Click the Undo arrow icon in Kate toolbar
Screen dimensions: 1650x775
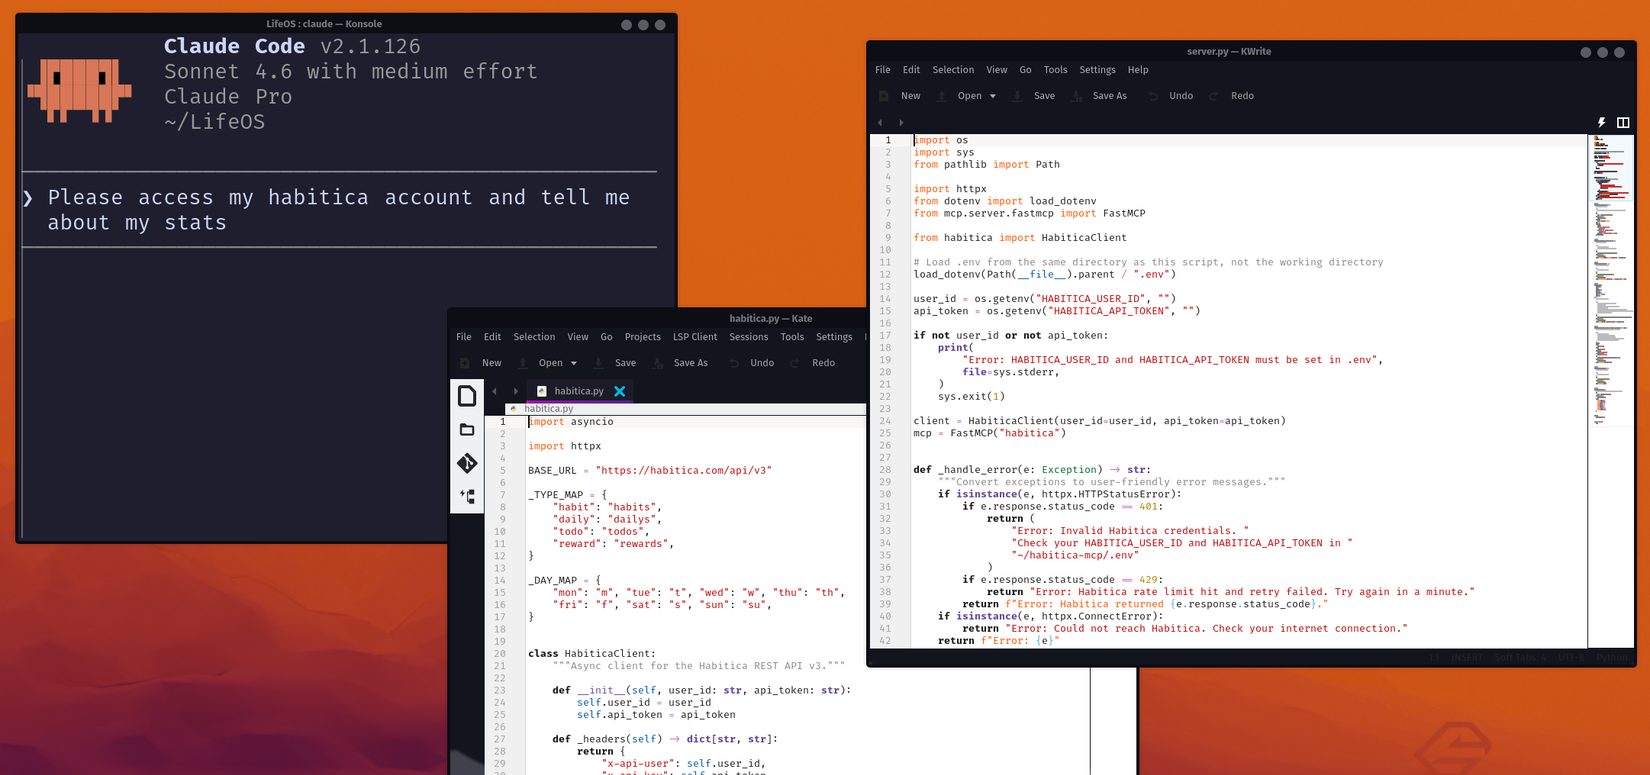click(x=734, y=363)
